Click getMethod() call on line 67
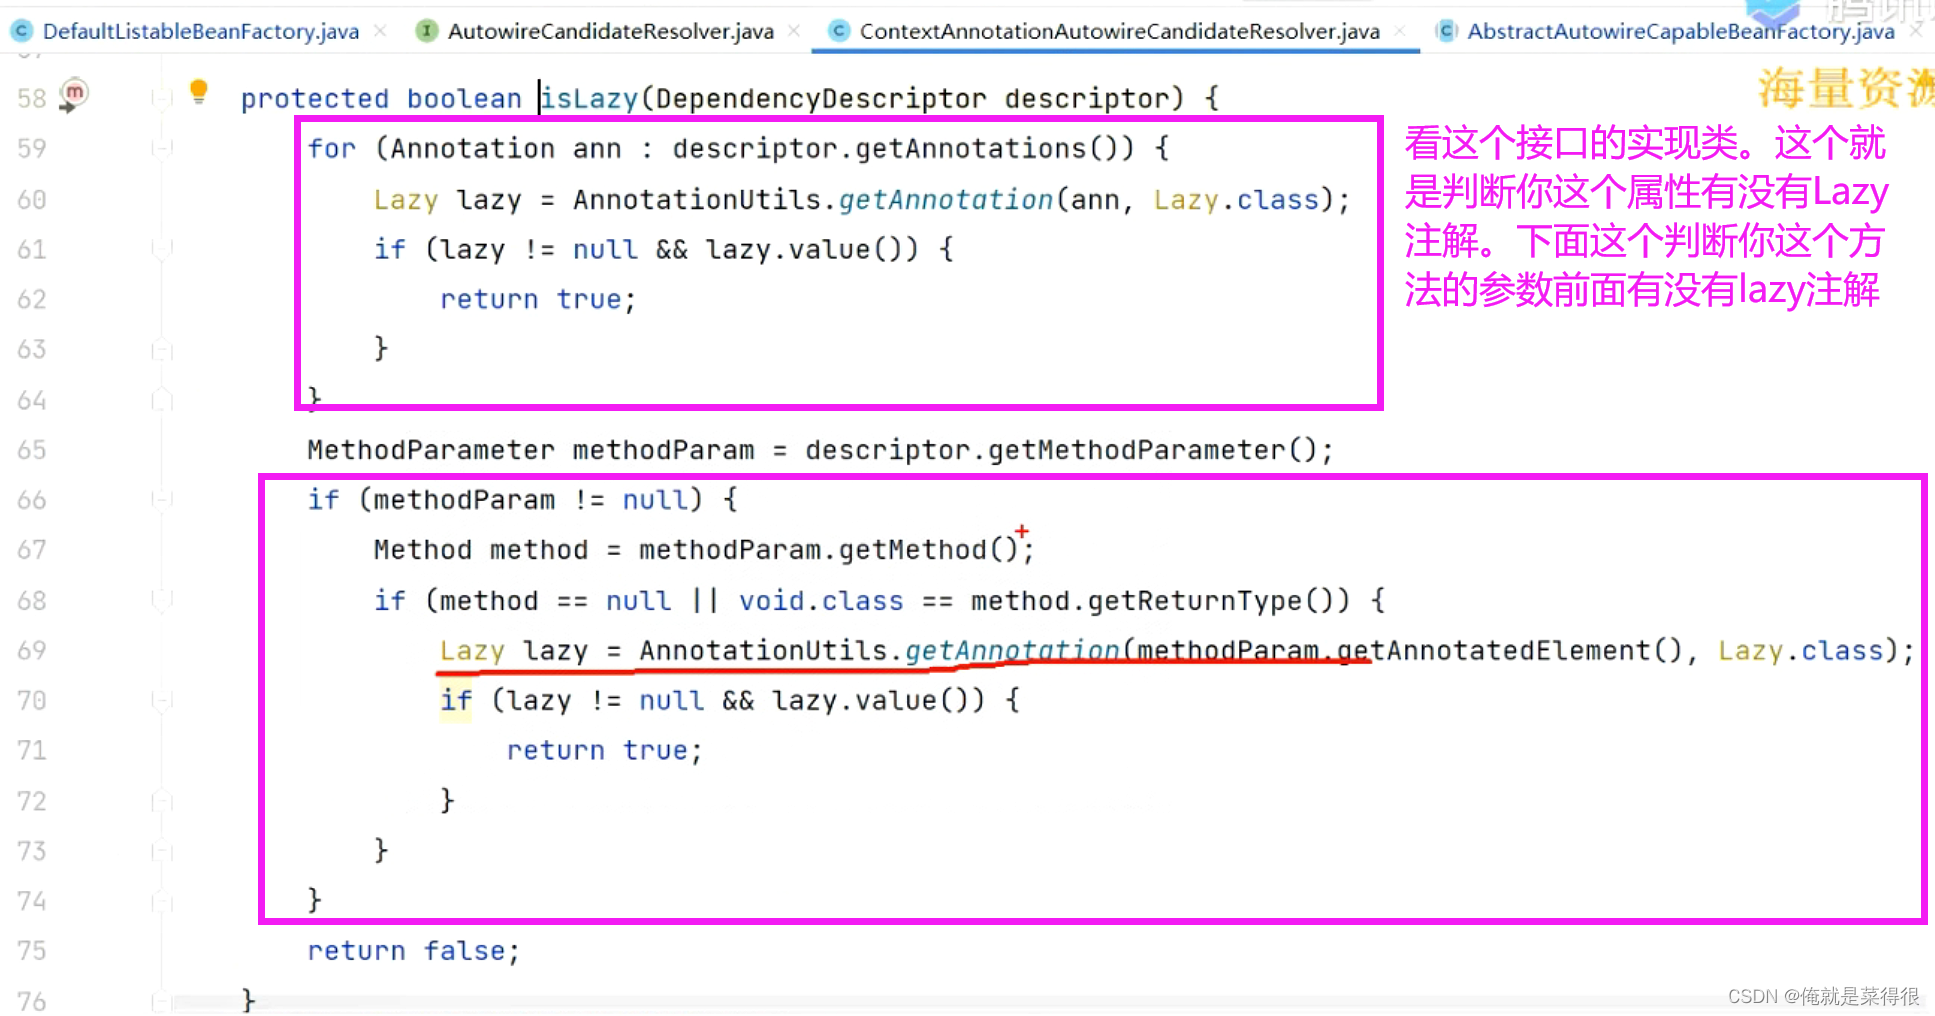The width and height of the screenshot is (1935, 1016). tap(927, 550)
